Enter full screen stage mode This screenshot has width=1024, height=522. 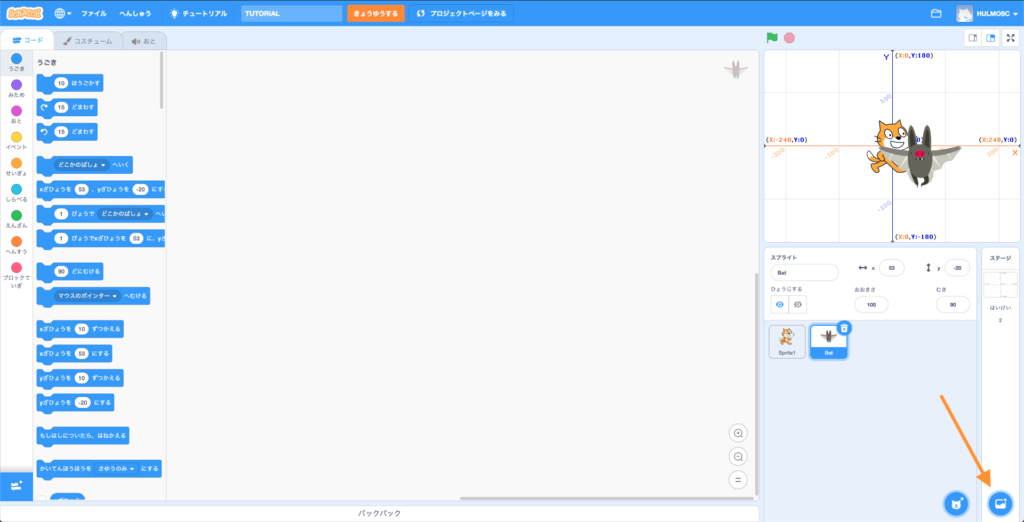[x=1010, y=38]
